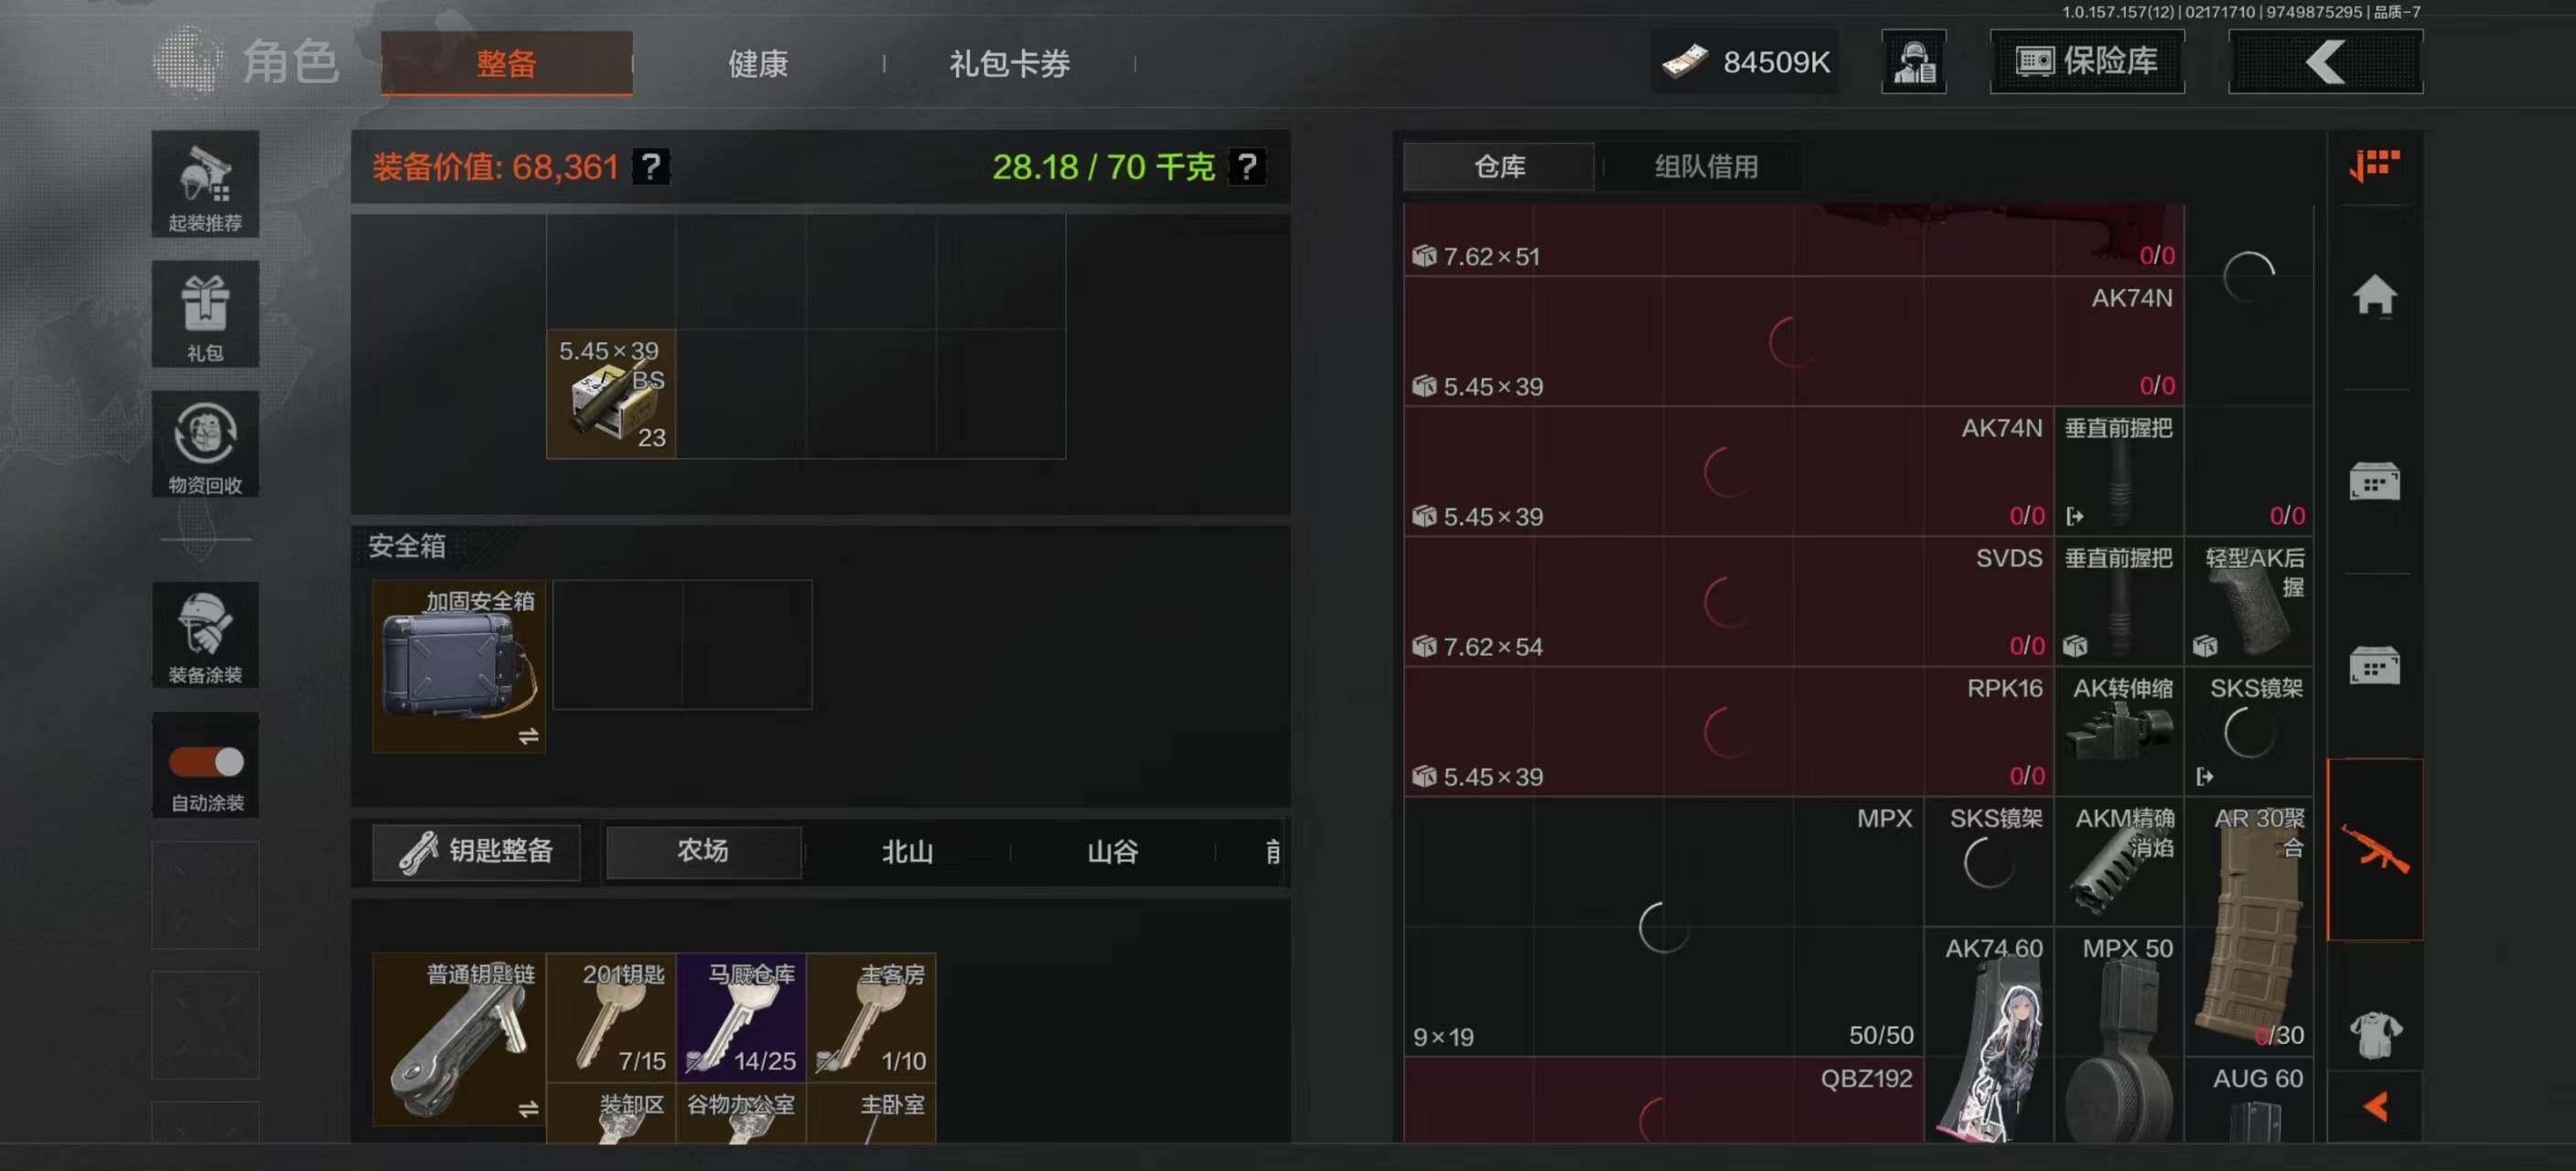This screenshot has height=1171, width=2576.
Task: Select the house category icon in sidebar
Action: [2375, 296]
